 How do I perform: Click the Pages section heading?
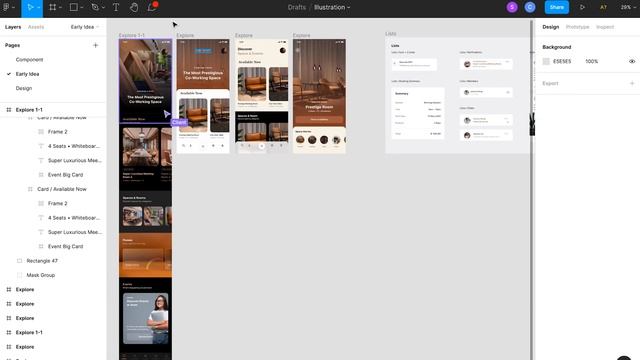pyautogui.click(x=12, y=45)
